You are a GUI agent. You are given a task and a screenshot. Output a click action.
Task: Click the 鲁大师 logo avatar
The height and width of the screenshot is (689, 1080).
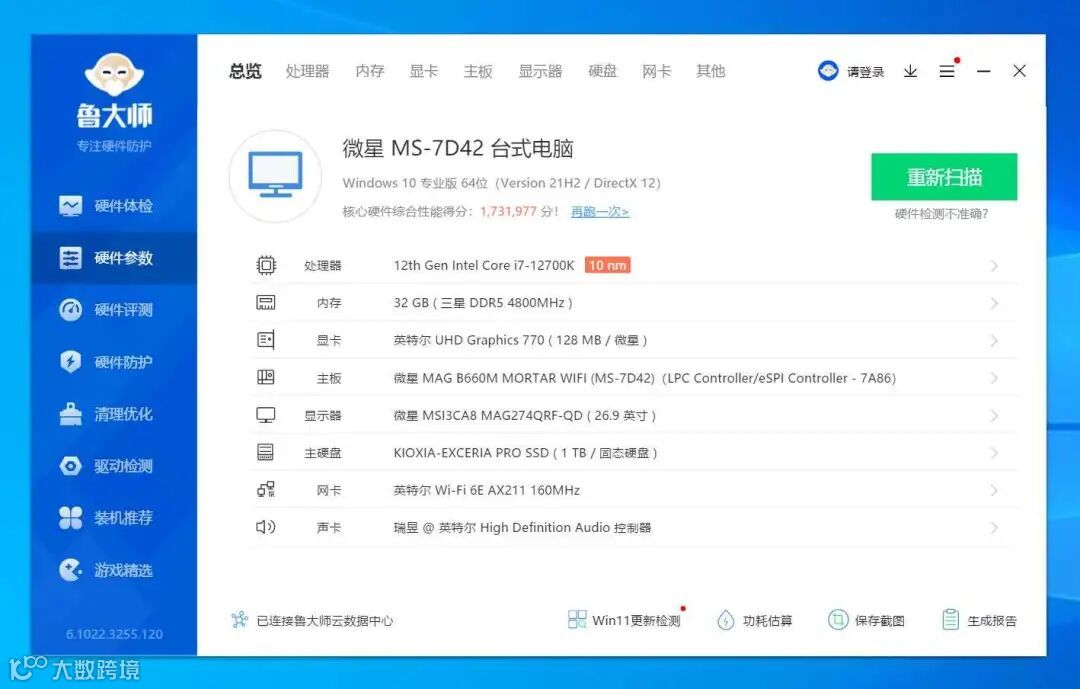click(x=114, y=74)
